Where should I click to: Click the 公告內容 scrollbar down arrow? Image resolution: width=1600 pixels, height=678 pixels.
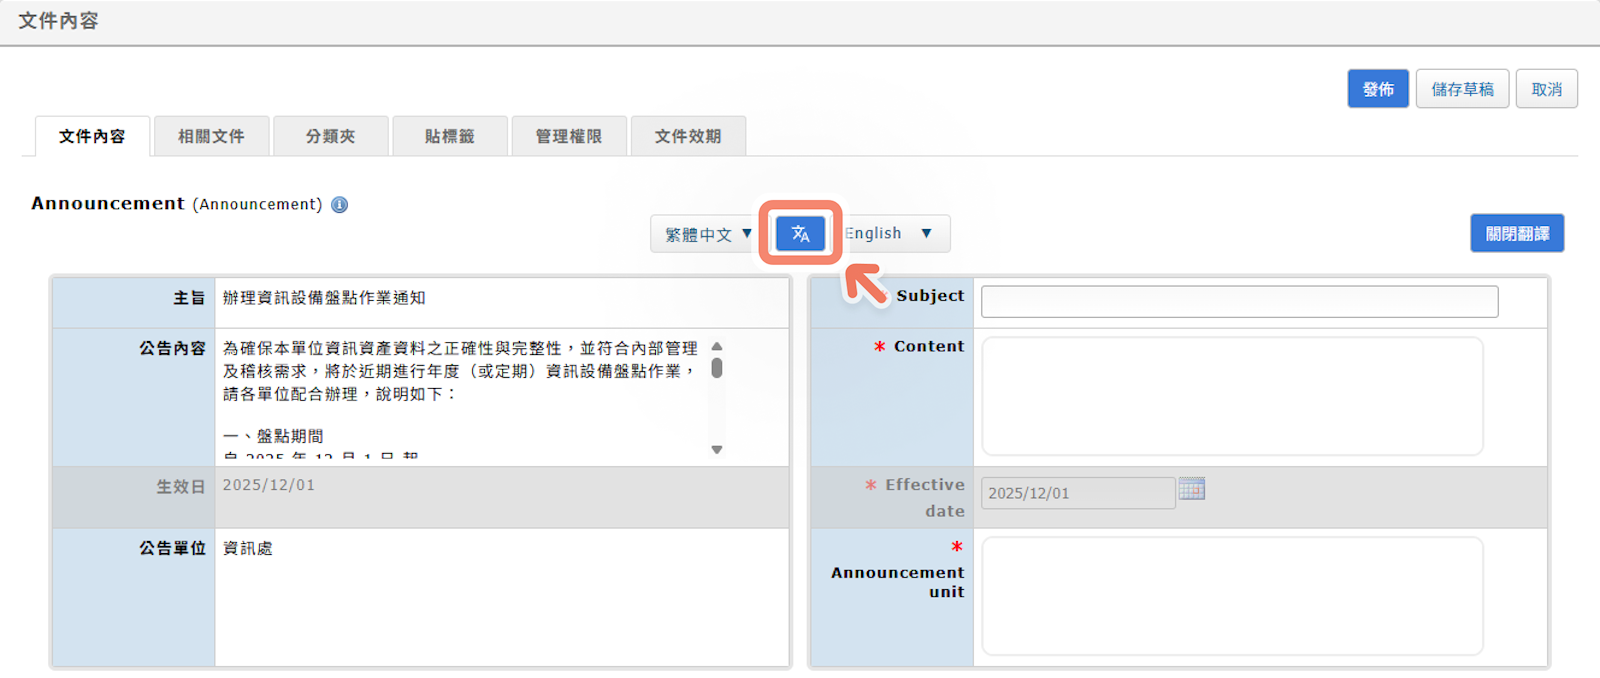click(x=717, y=450)
